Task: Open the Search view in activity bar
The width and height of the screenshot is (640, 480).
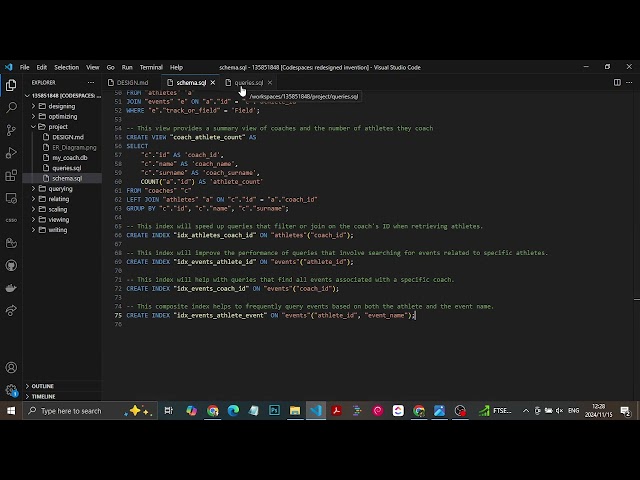Action: [x=11, y=108]
